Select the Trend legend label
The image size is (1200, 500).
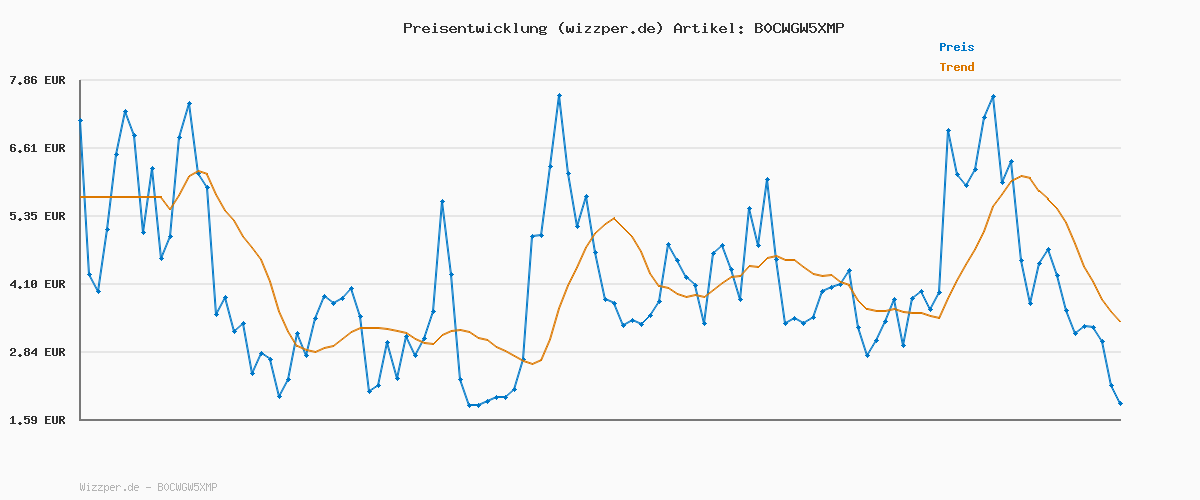(x=956, y=67)
